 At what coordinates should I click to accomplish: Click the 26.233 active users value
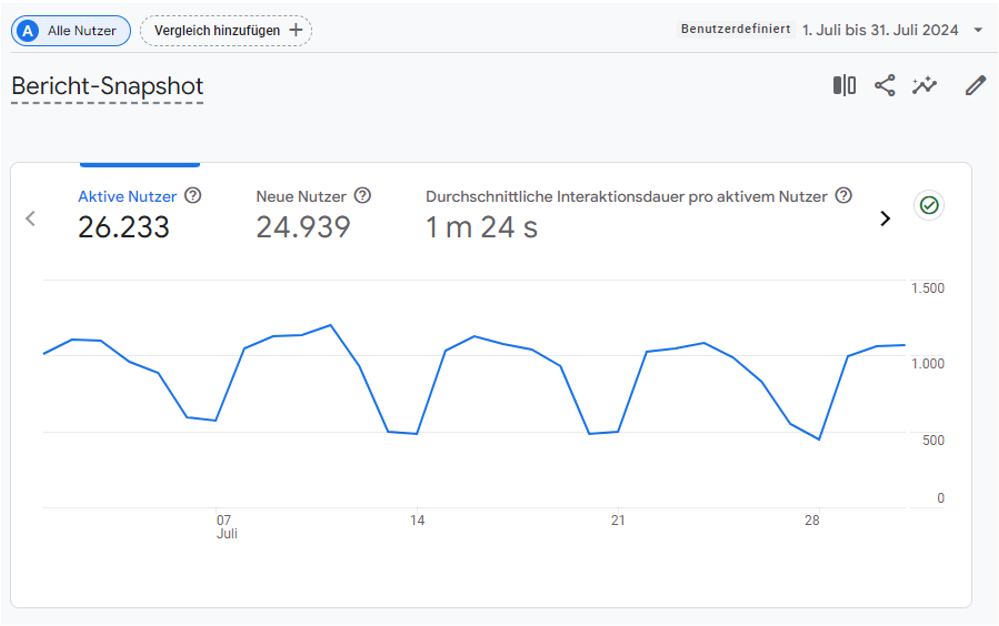tap(124, 227)
